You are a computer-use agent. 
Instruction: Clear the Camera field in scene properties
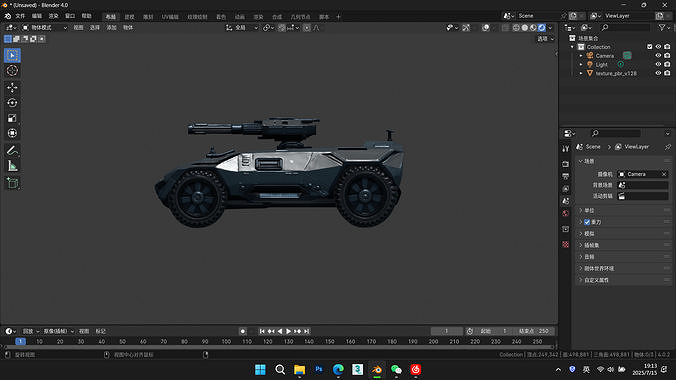coord(664,174)
